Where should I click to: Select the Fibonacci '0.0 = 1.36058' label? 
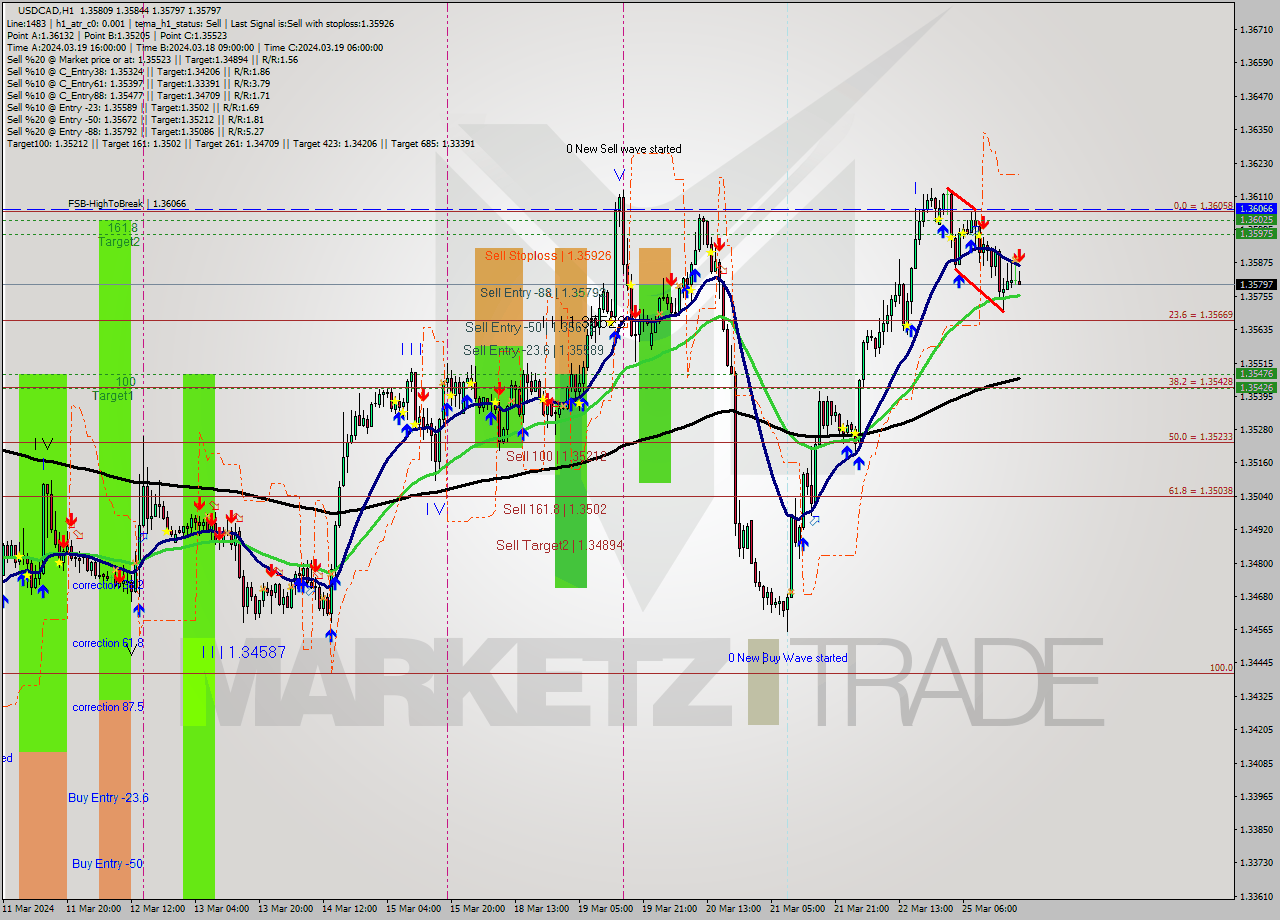pos(1204,206)
